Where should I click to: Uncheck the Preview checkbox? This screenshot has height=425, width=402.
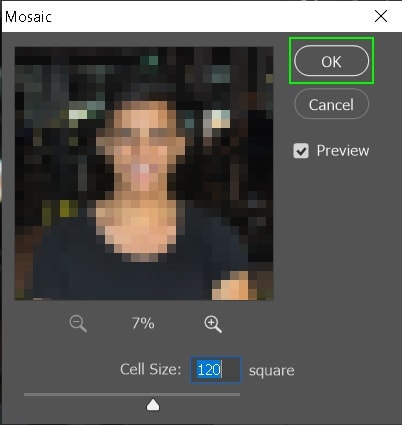click(x=301, y=151)
